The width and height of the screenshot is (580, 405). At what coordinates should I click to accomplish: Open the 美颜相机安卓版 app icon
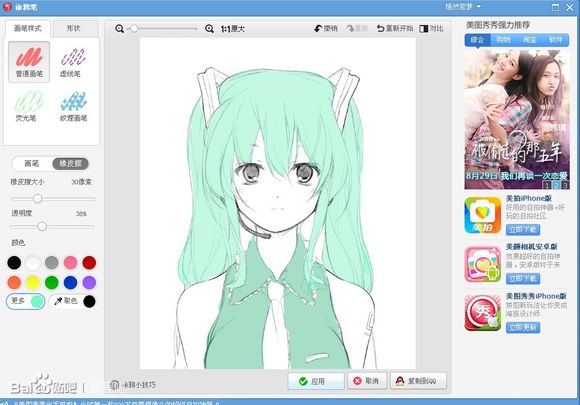482,264
